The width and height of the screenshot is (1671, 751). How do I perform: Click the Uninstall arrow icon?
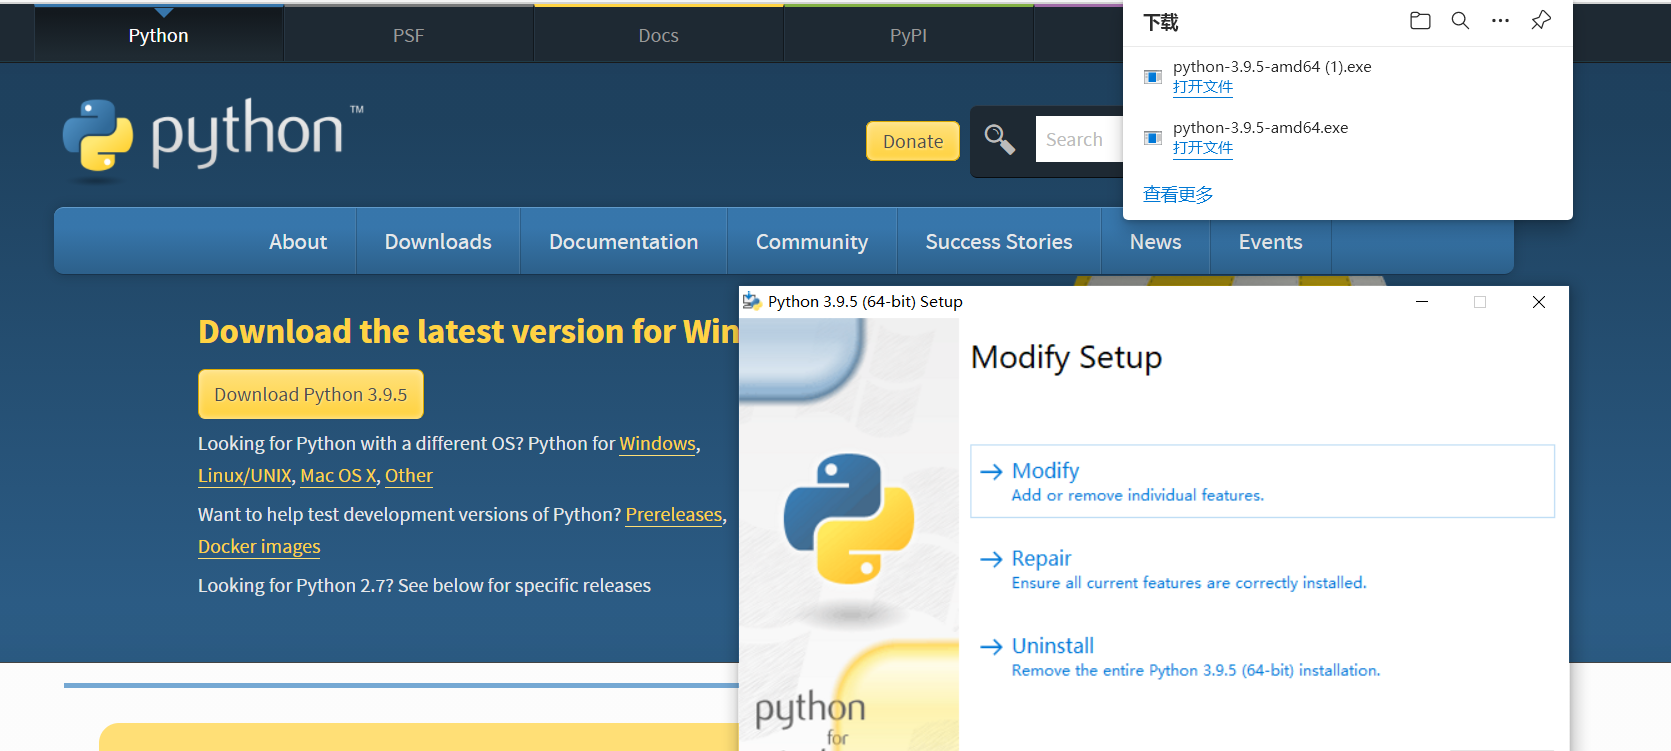(991, 647)
